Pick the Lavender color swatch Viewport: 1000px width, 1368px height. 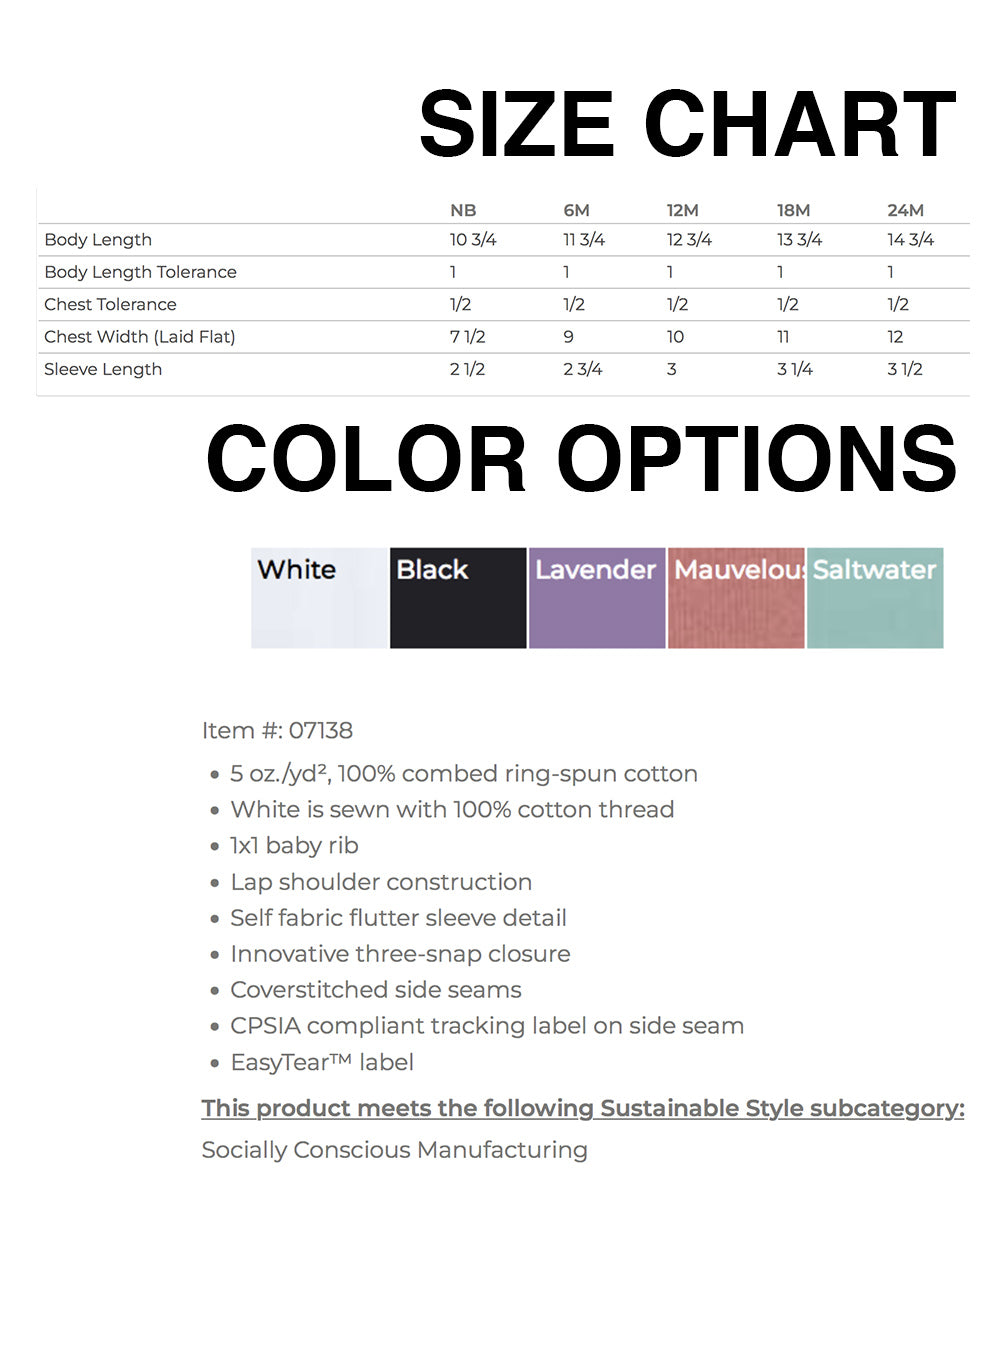click(x=597, y=598)
